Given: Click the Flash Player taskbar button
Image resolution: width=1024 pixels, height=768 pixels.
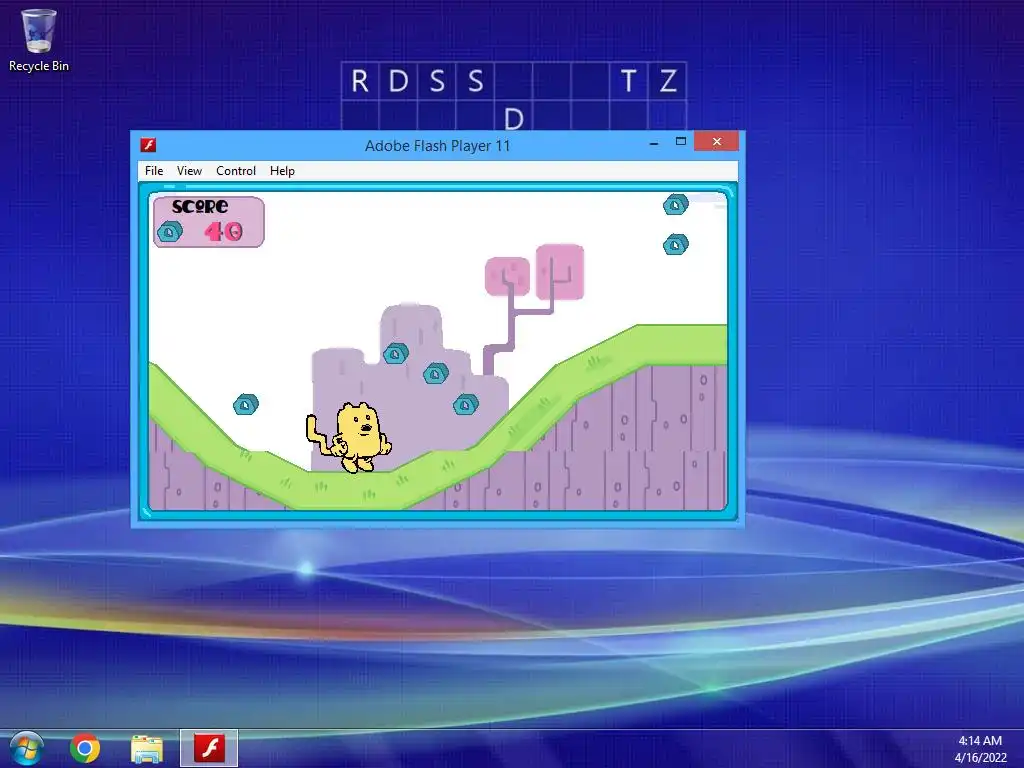Looking at the screenshot, I should pos(209,748).
